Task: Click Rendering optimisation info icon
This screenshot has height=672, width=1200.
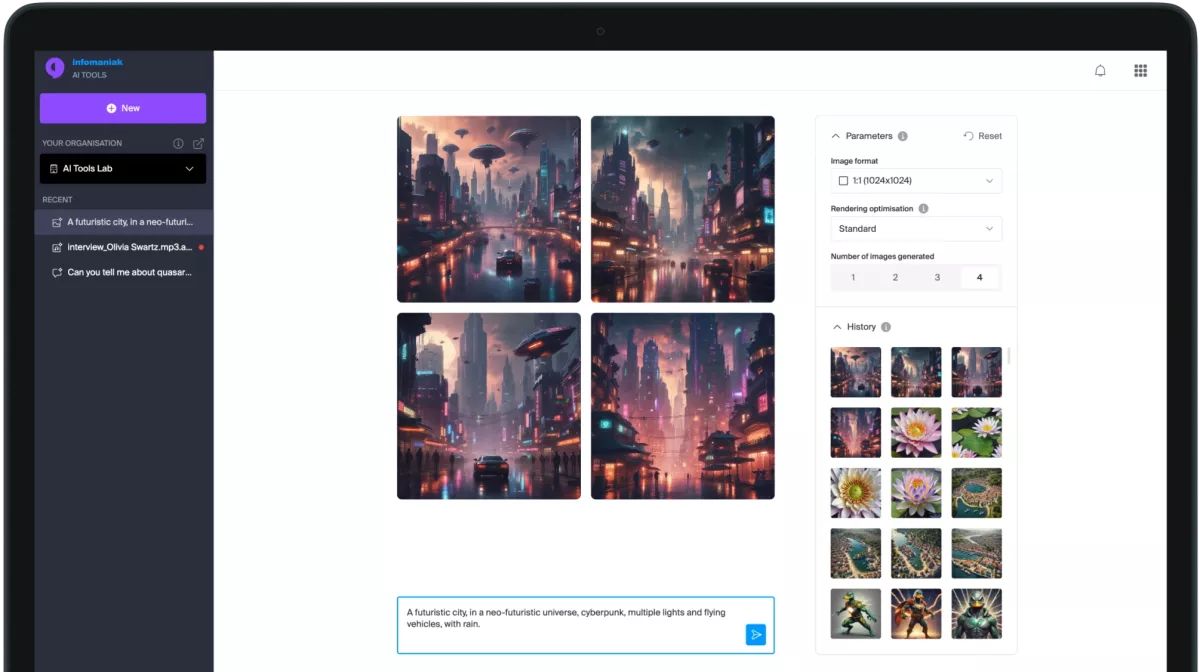Action: point(923,209)
